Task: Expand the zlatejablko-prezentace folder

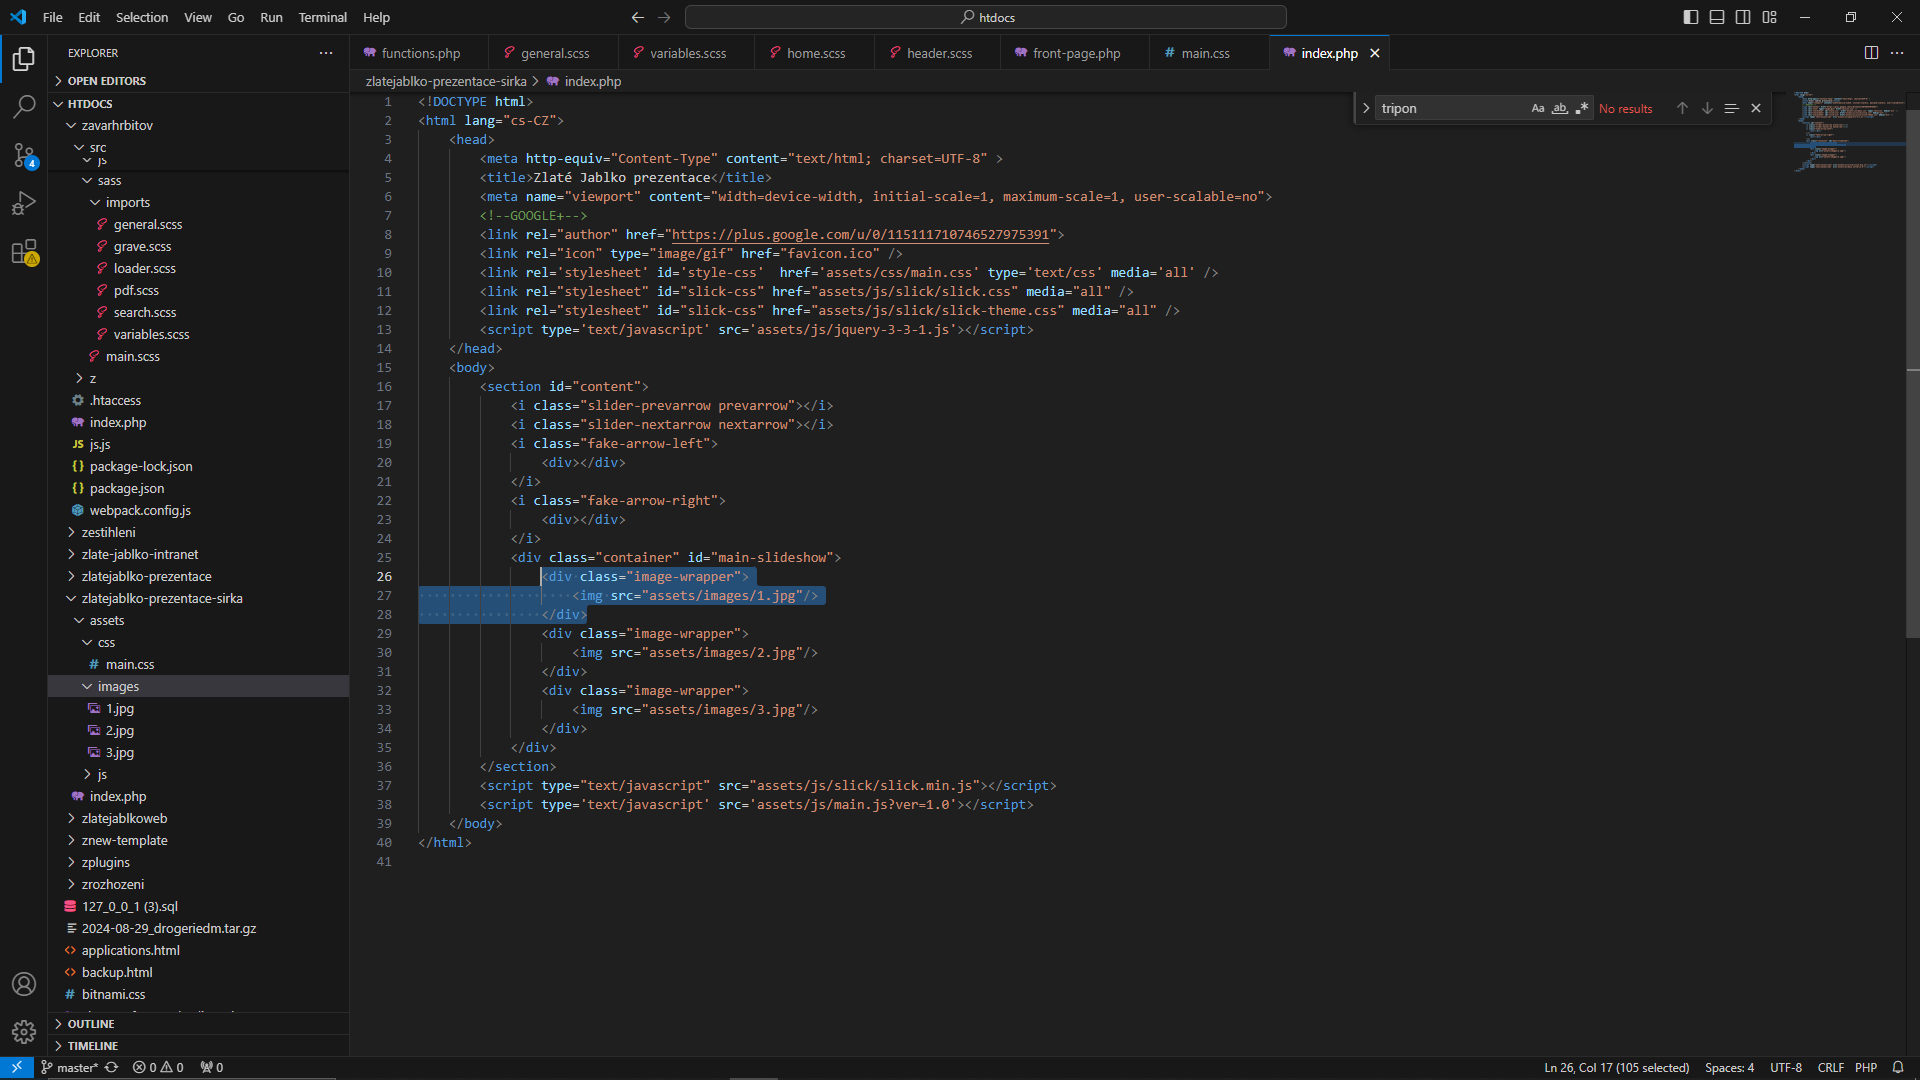Action: pos(199,577)
